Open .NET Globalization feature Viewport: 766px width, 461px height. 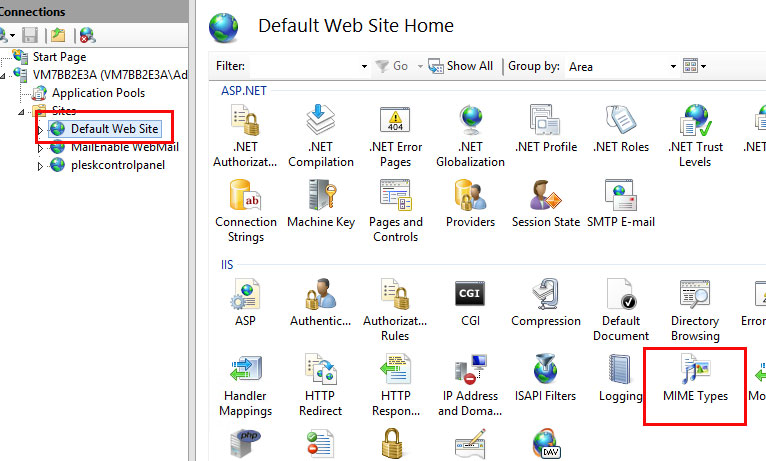tap(470, 136)
